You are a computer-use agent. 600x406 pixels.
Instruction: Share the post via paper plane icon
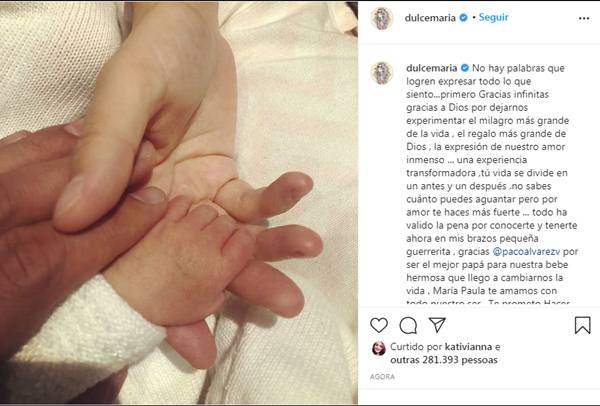(x=437, y=324)
